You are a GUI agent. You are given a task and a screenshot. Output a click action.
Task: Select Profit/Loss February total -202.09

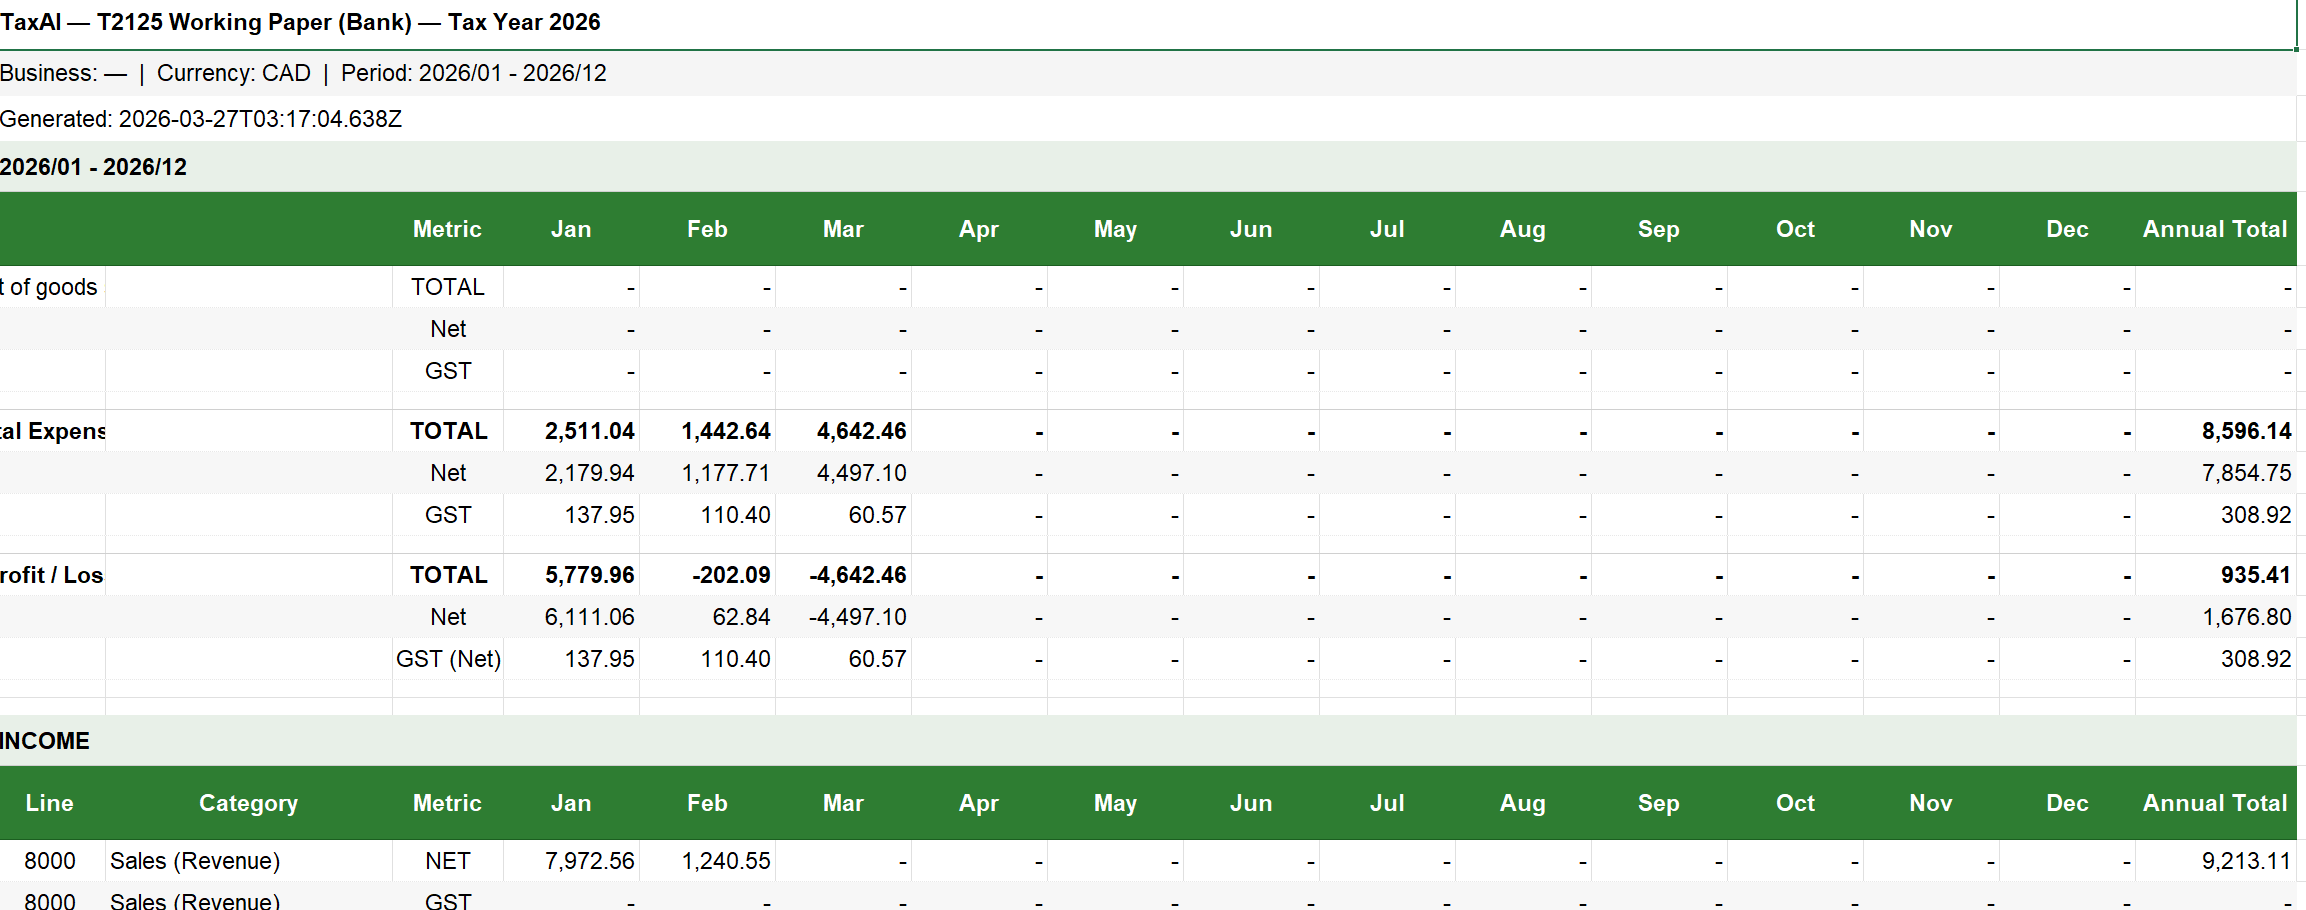click(731, 575)
